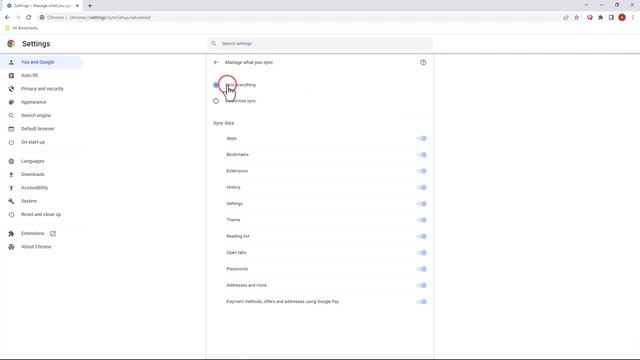Toggle the Settings sync switch

(x=422, y=204)
